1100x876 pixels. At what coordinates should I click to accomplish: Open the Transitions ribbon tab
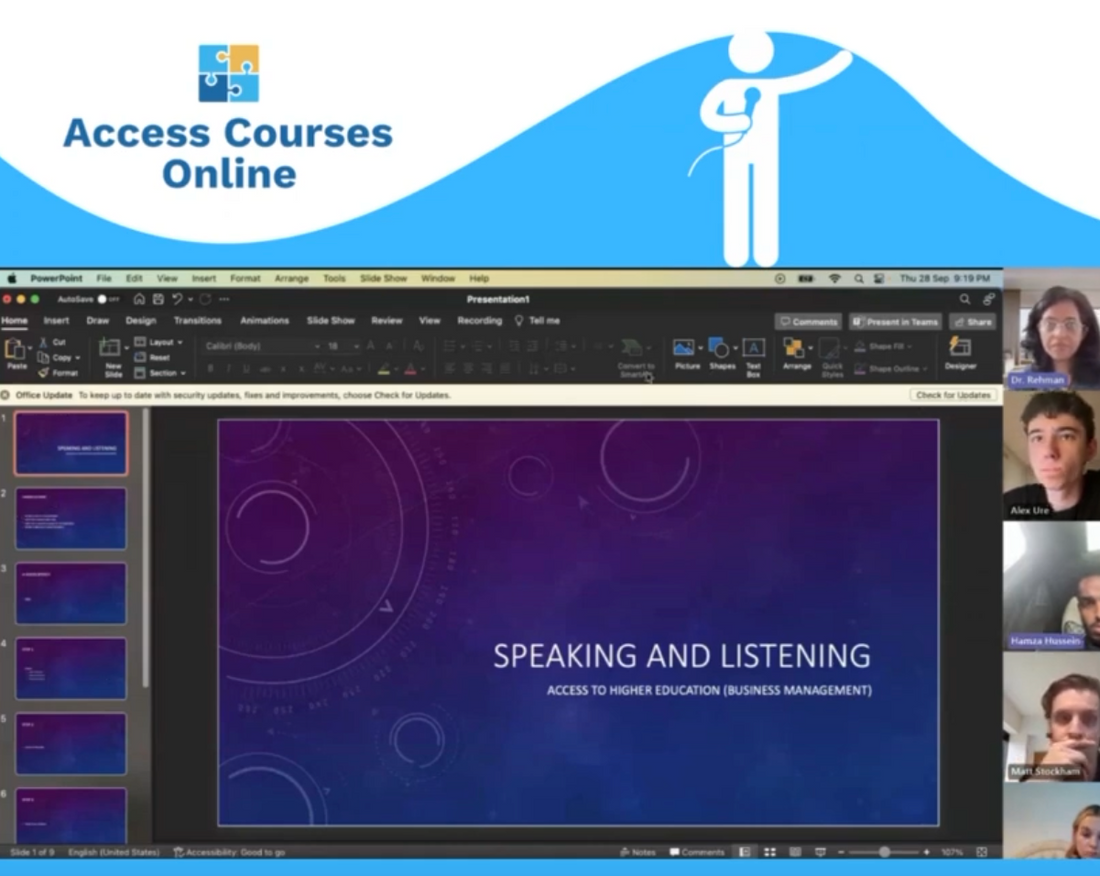tap(197, 321)
